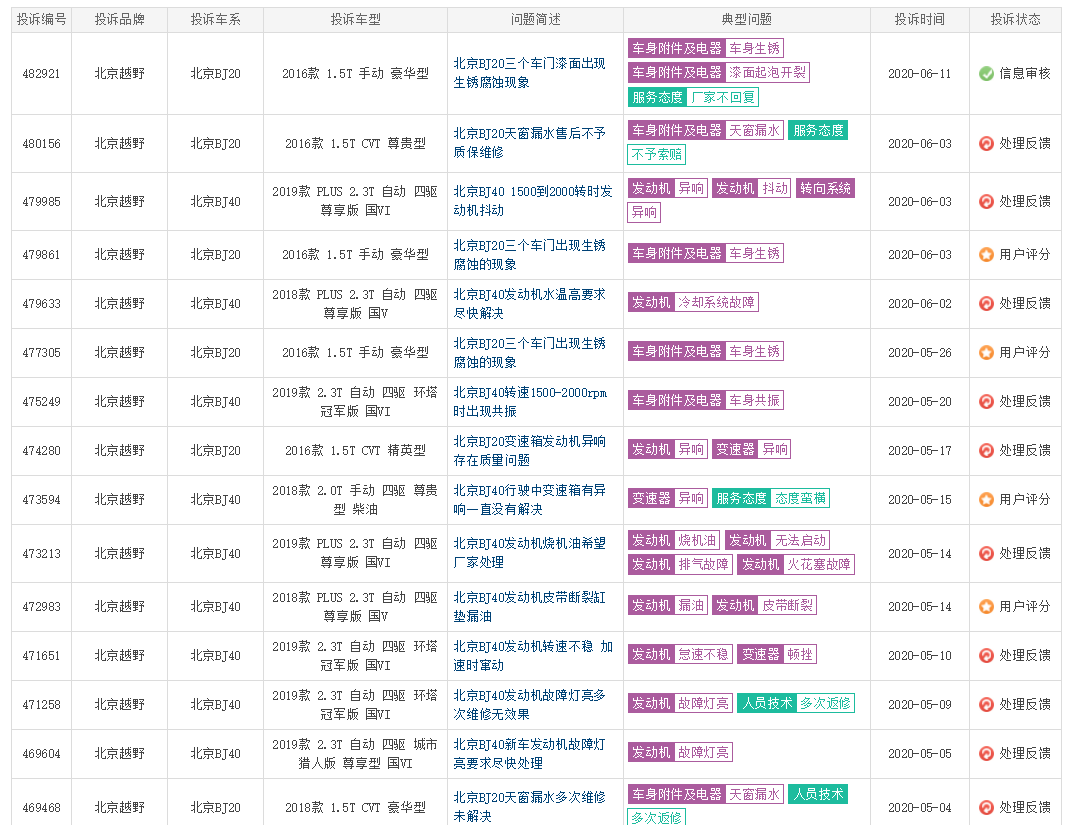This screenshot has height=825, width=1073.
Task: Click 投诉时间 column header
Action: pos(920,20)
